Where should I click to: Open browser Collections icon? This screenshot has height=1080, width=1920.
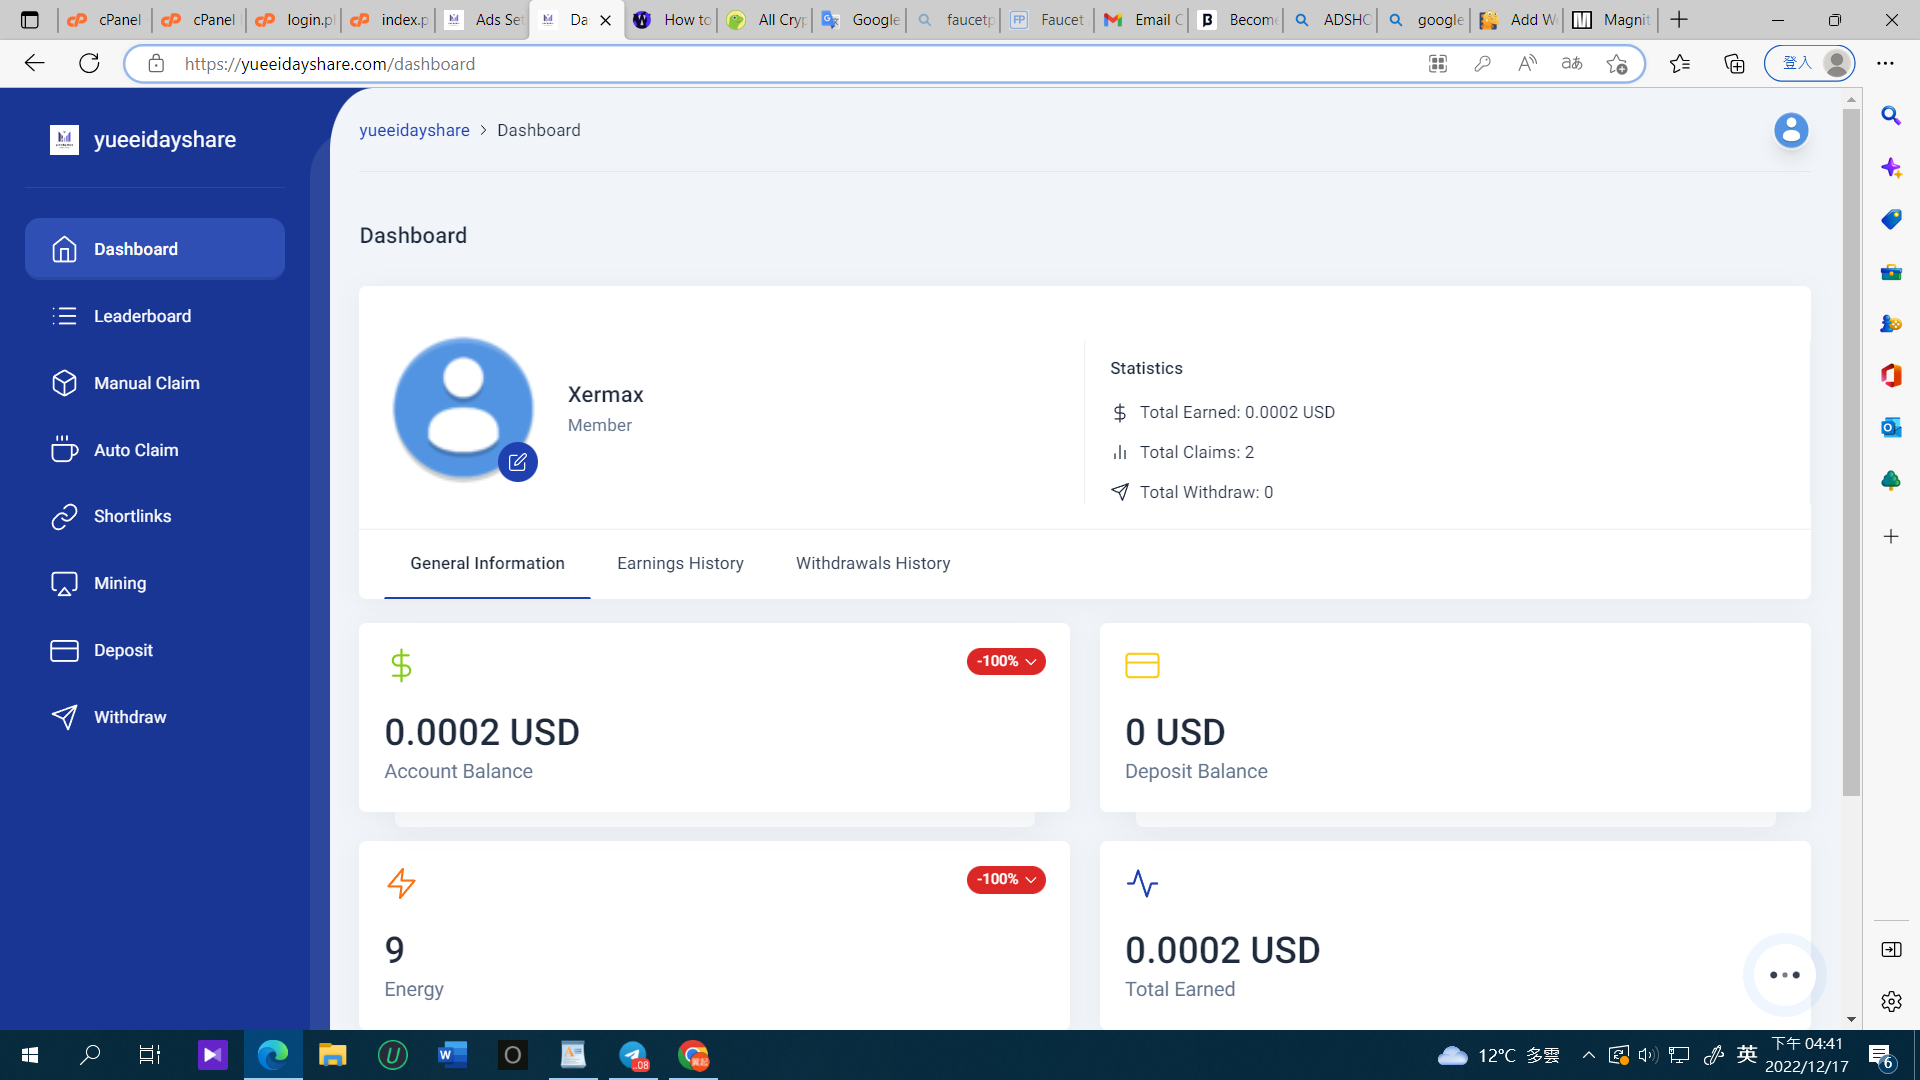pos(1734,64)
